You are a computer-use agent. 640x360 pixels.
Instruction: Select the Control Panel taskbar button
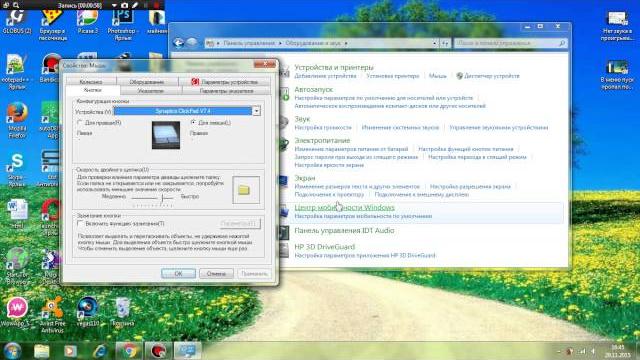coord(187,351)
